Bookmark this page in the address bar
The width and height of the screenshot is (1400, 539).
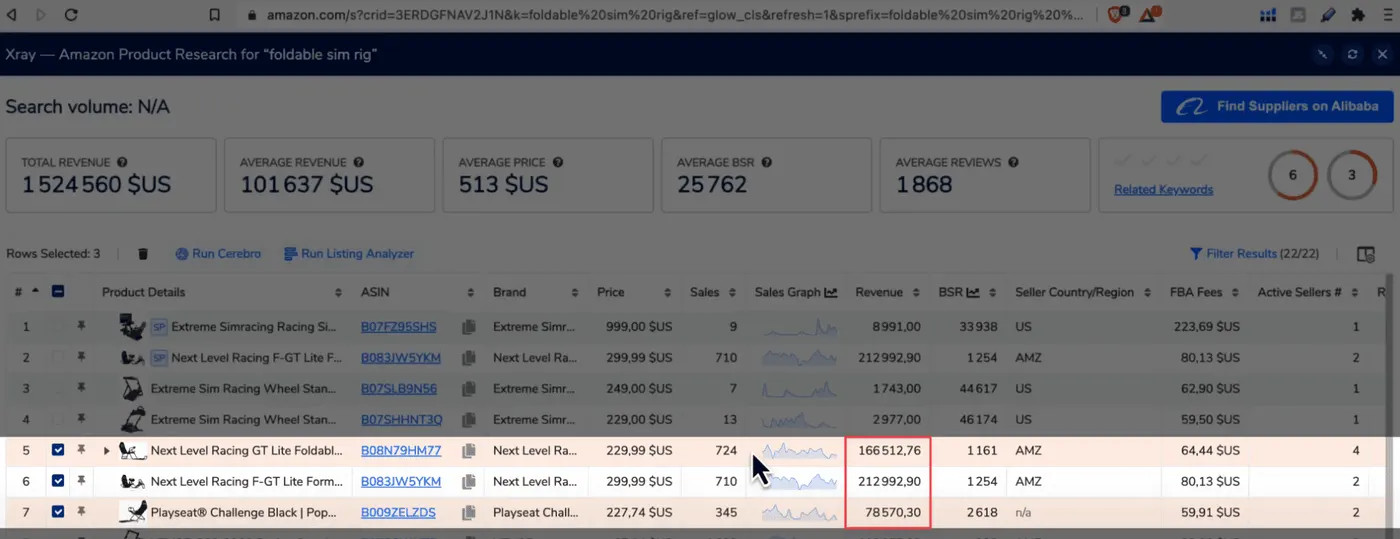[214, 15]
